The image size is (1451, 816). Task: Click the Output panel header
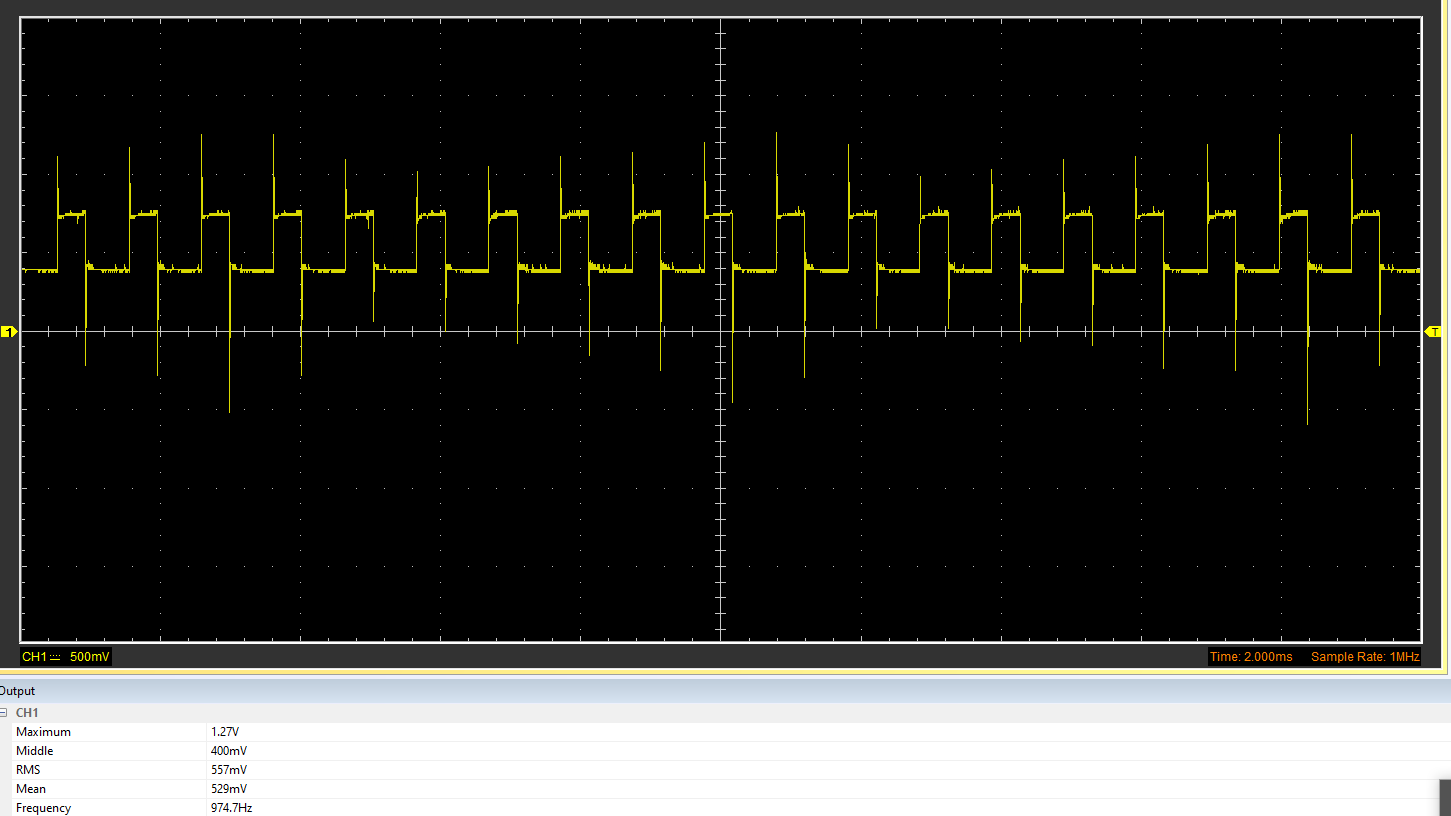click(x=18, y=691)
